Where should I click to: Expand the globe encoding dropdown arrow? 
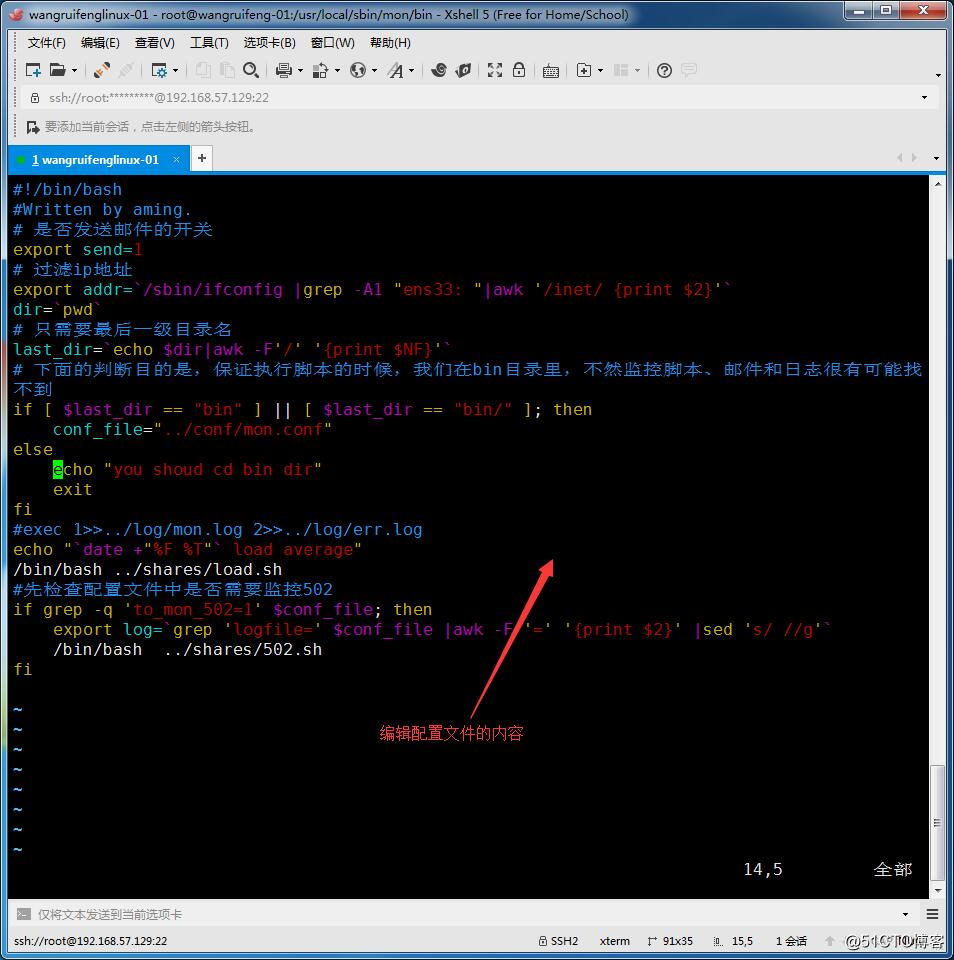pyautogui.click(x=374, y=71)
